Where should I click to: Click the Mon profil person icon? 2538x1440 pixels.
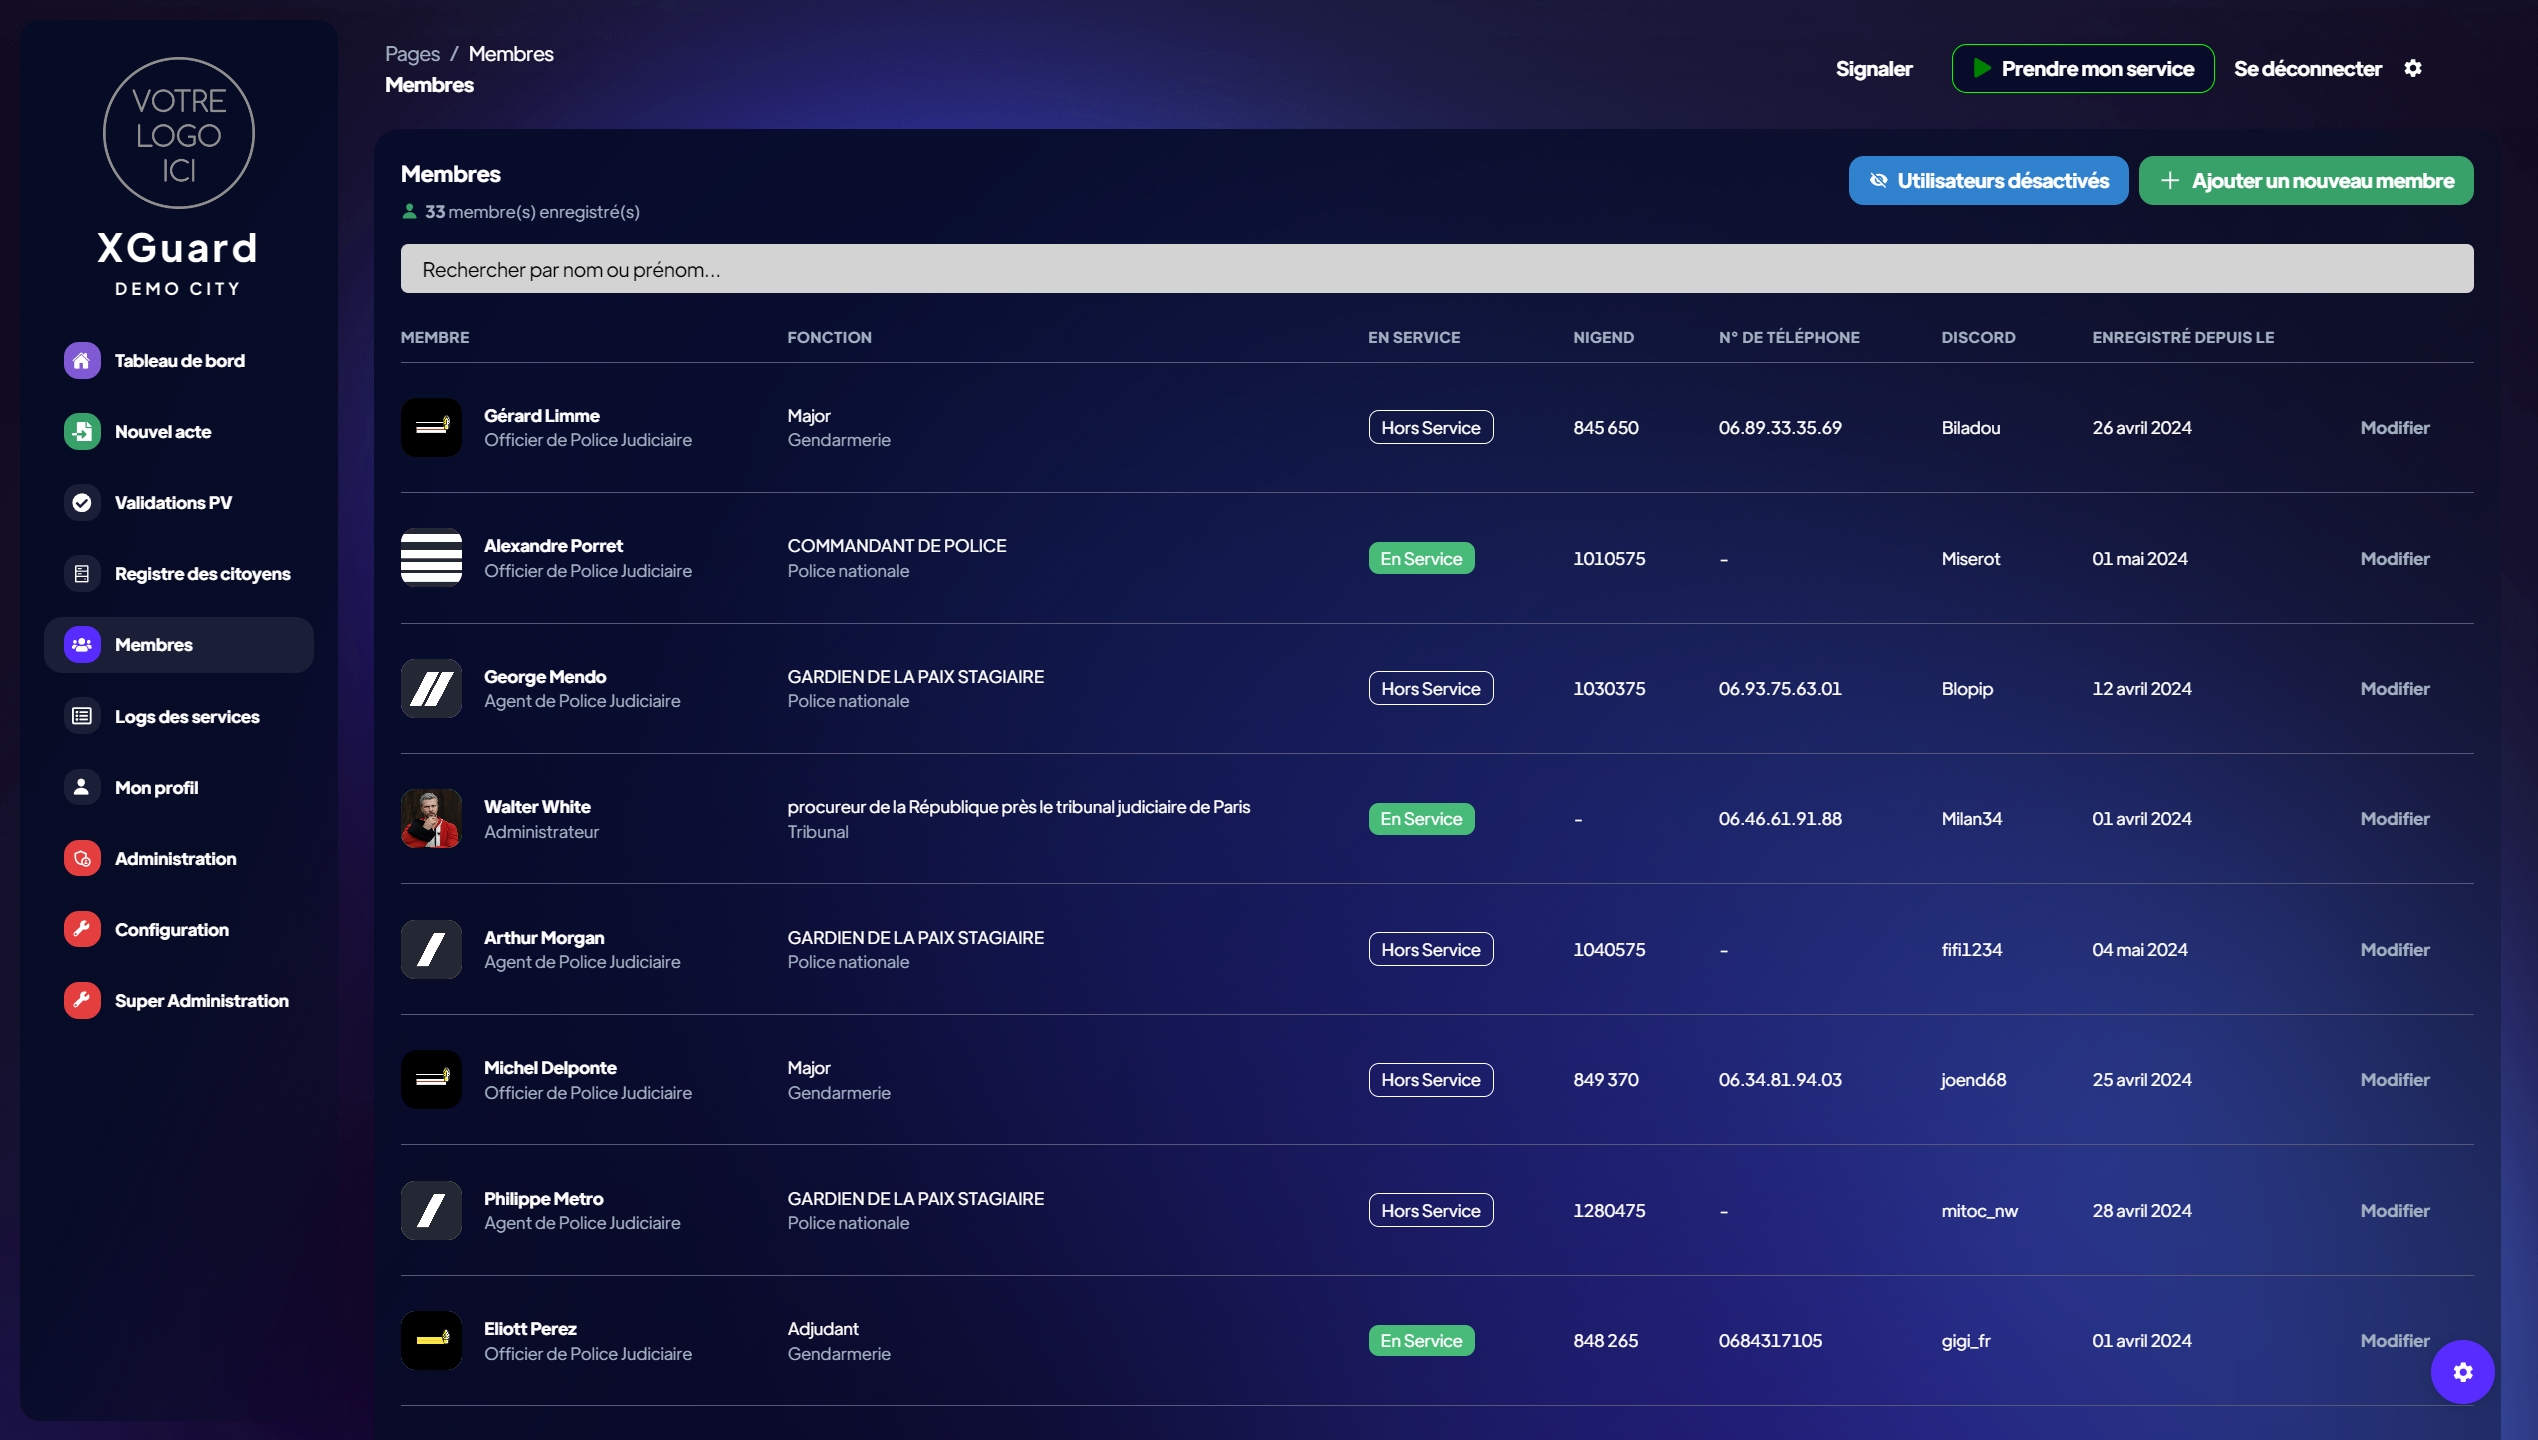click(82, 787)
